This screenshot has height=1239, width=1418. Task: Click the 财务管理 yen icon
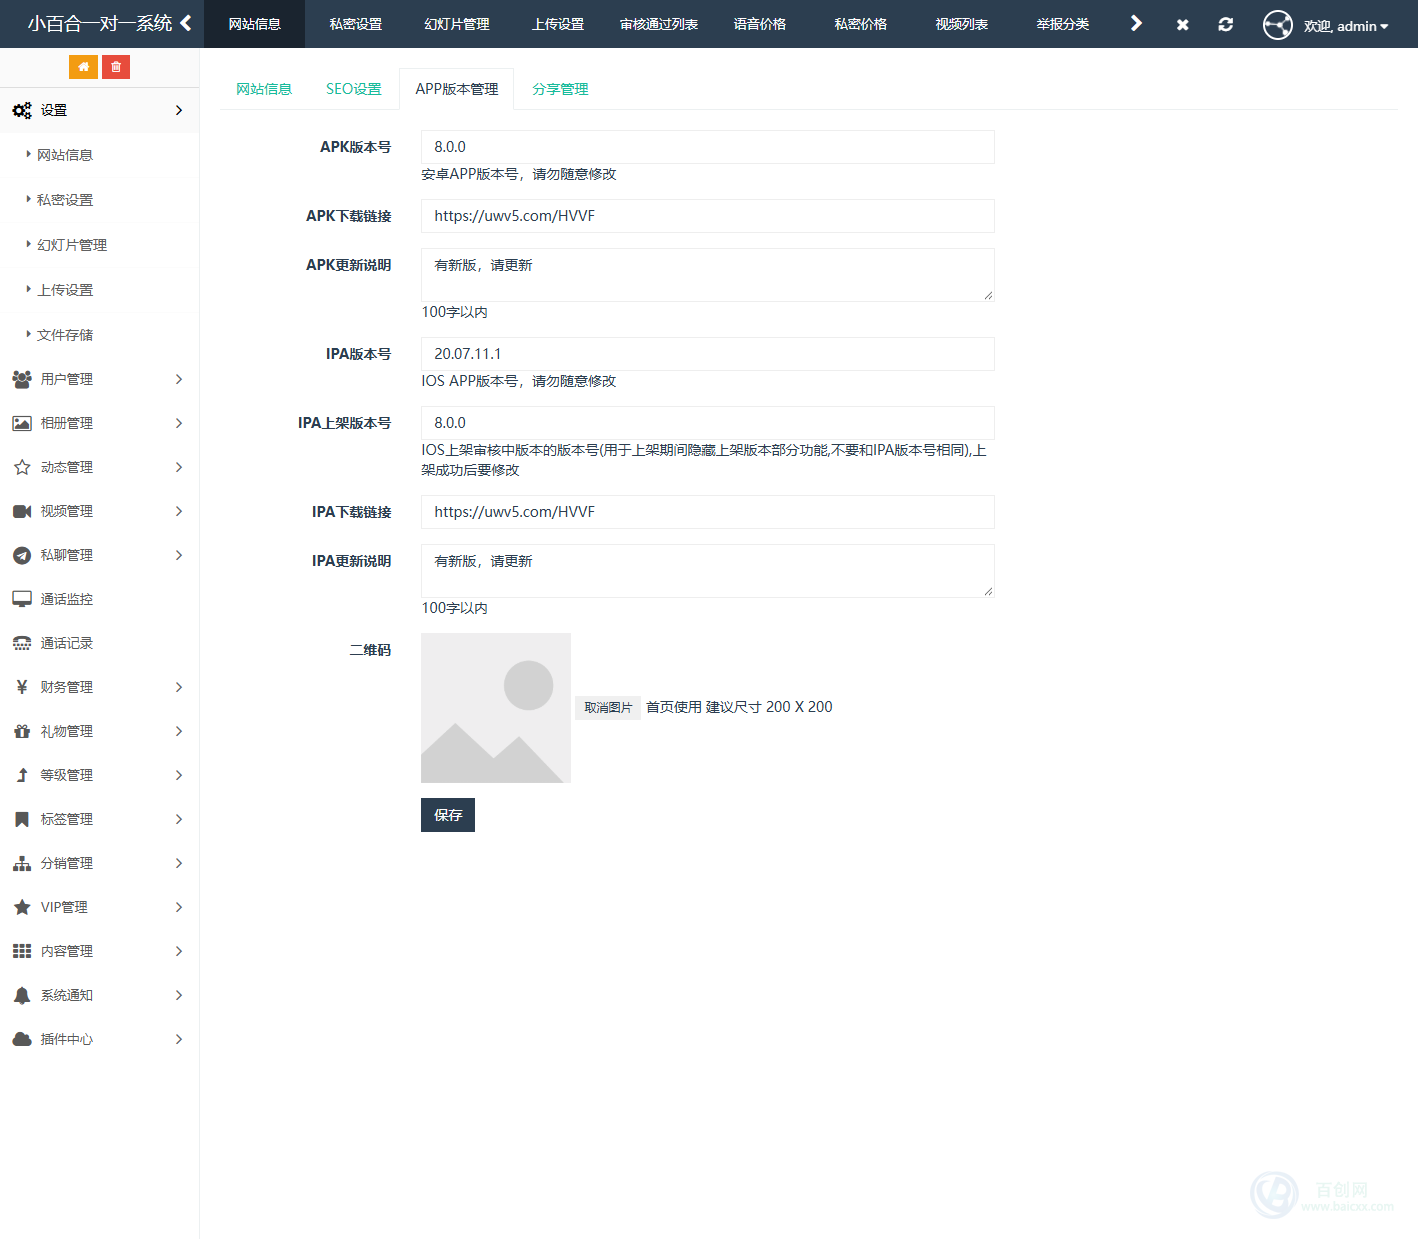click(x=22, y=687)
